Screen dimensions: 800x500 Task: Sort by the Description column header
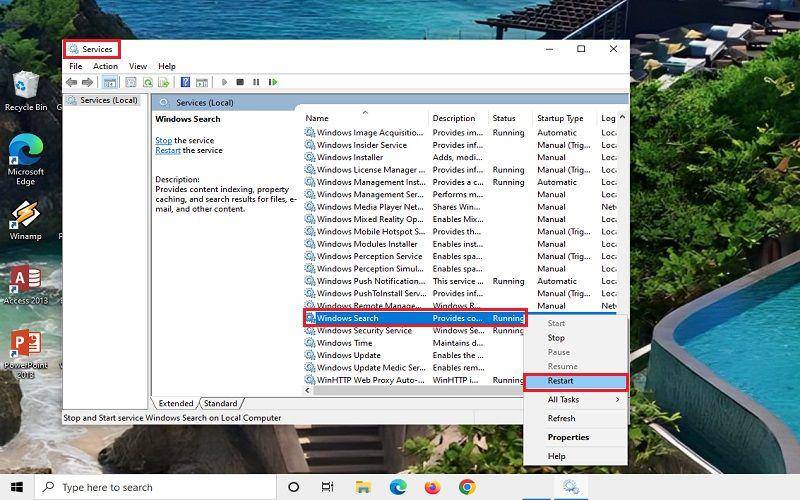click(x=458, y=118)
